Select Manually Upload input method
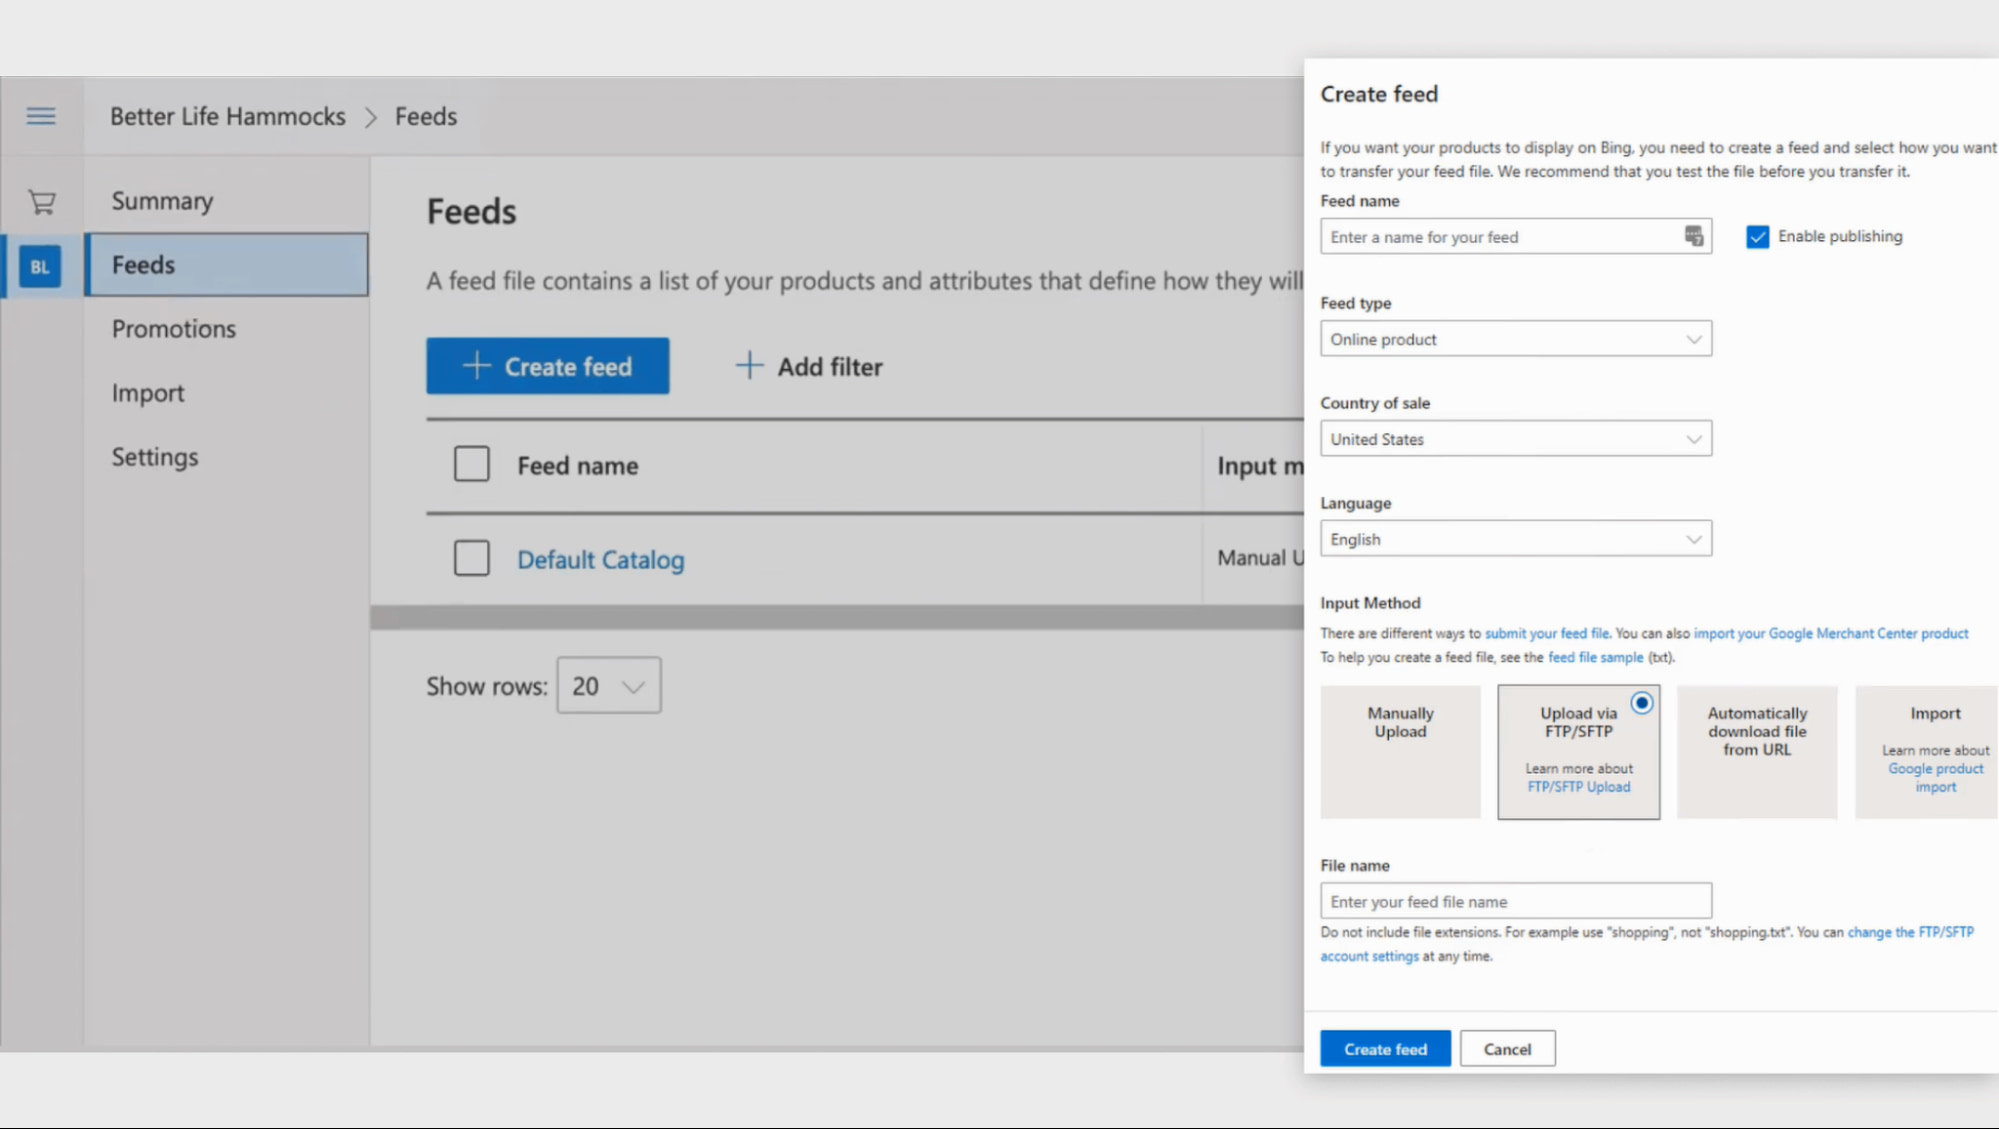Viewport: 1999px width, 1129px height. (x=1400, y=752)
